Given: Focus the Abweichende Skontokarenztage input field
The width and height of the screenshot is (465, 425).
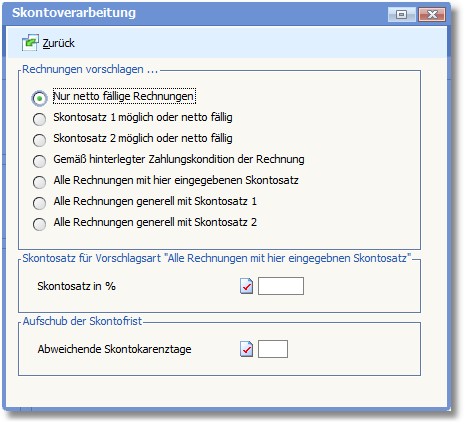Looking at the screenshot, I should (273, 349).
